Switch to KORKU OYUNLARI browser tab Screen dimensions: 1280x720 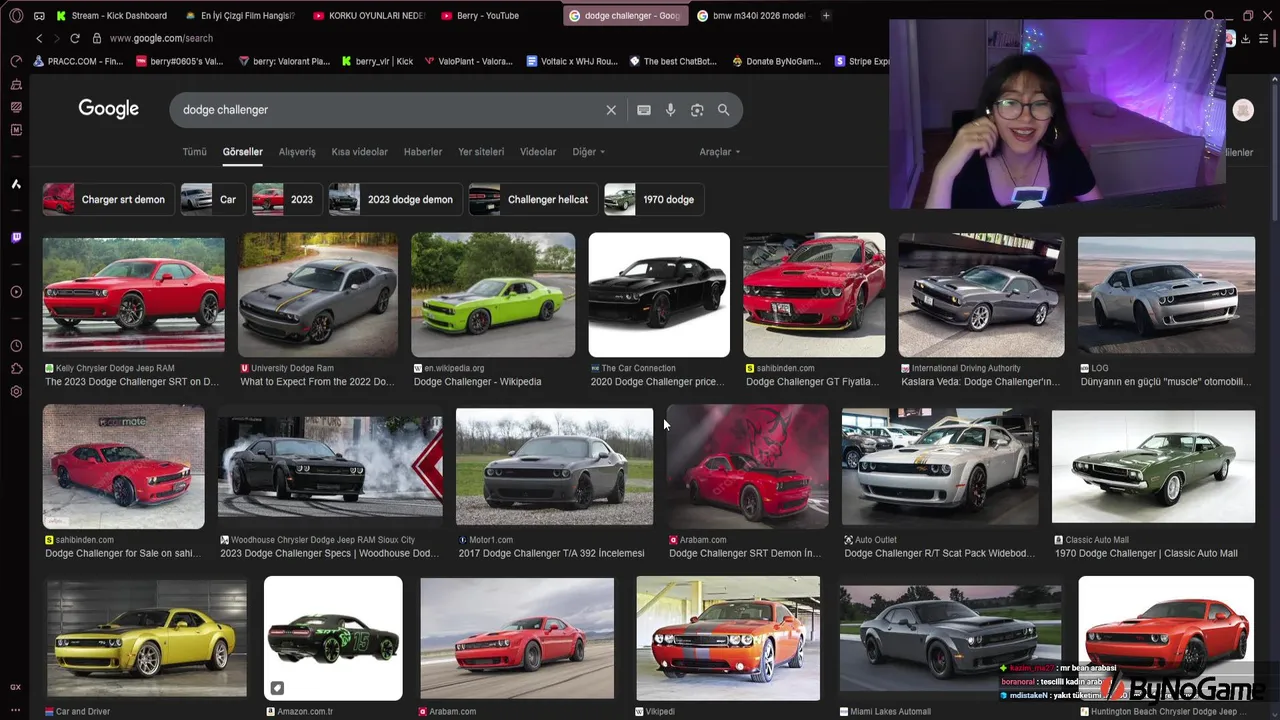[x=369, y=16]
